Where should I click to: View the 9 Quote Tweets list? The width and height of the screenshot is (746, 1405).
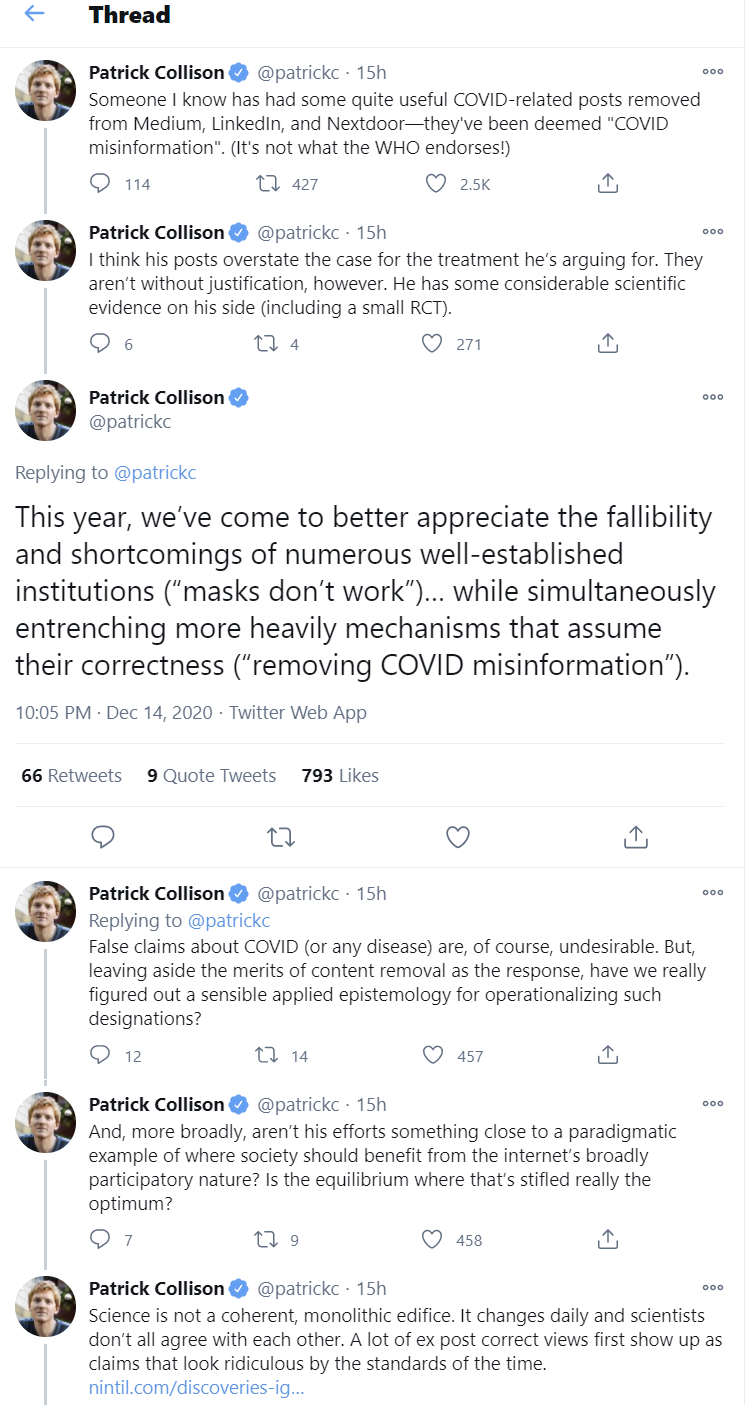point(211,775)
